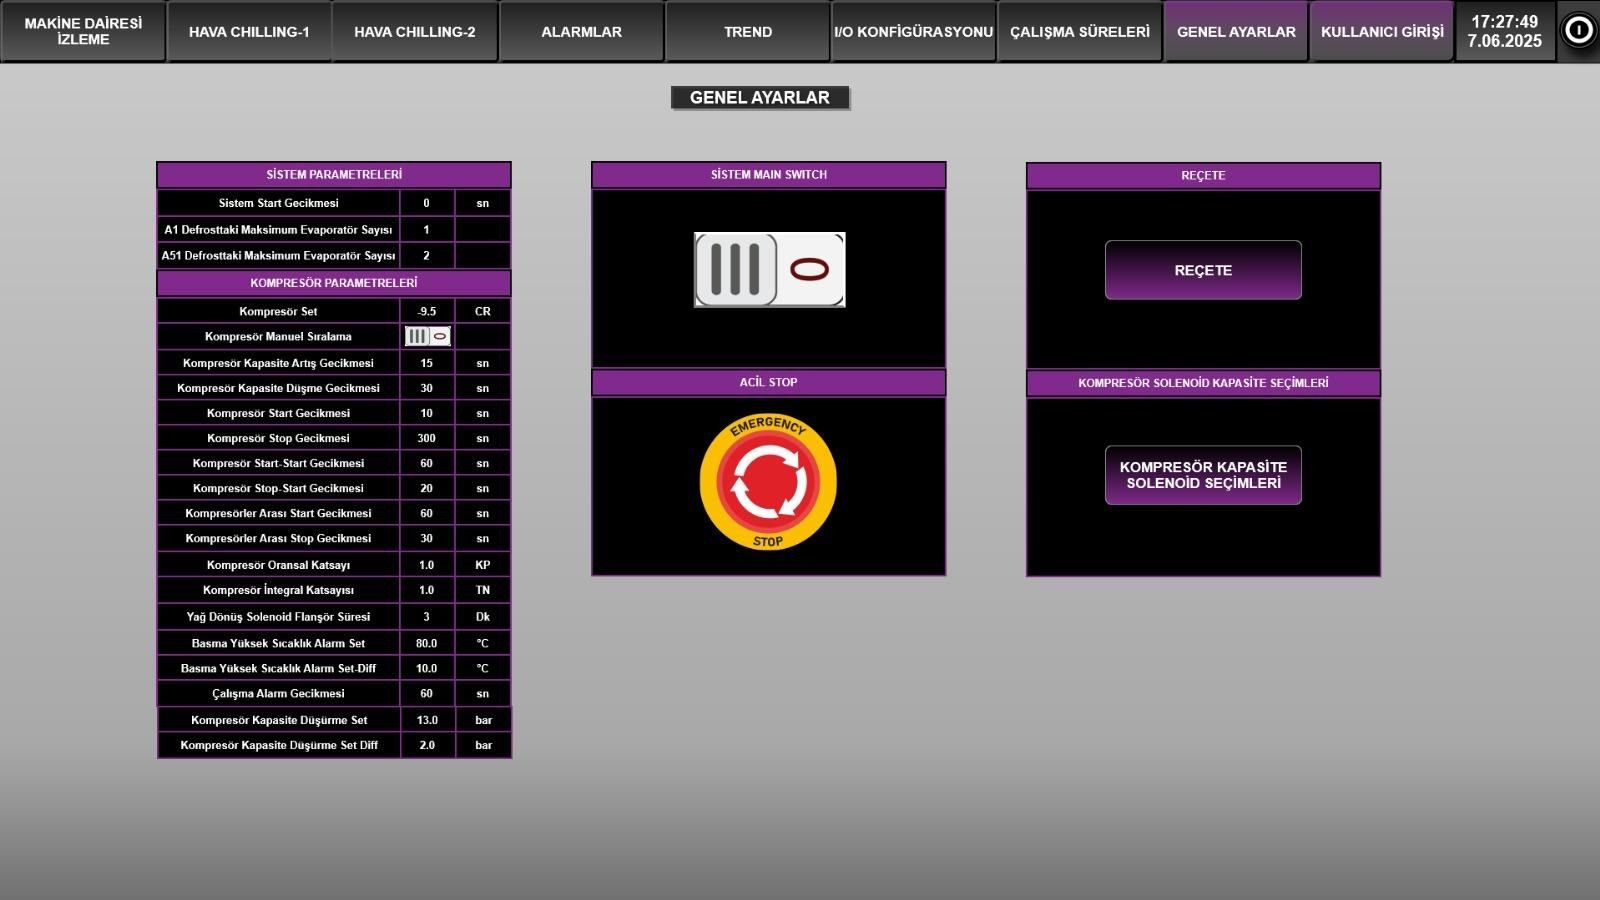The height and width of the screenshot is (900, 1600).
Task: Edit Kompresörler Arası Start Gecikmesi value
Action: 427,513
